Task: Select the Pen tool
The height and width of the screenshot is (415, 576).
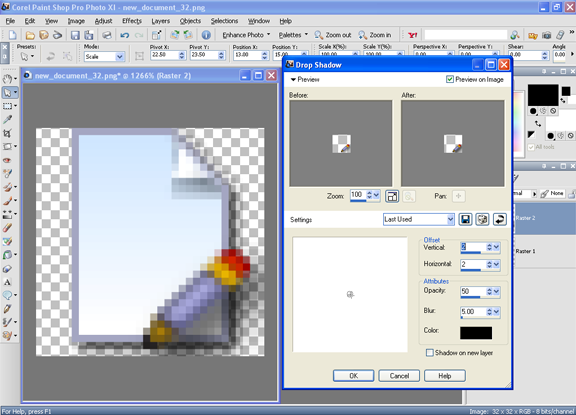Action: pos(7,309)
